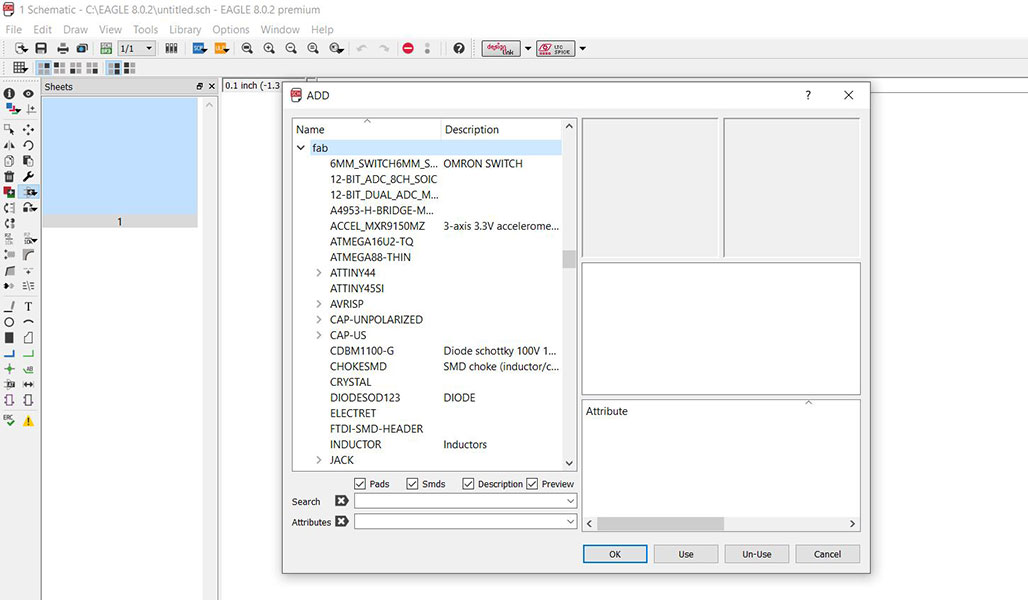1028x600 pixels.
Task: Select the Rotate tool
Action: 28,146
